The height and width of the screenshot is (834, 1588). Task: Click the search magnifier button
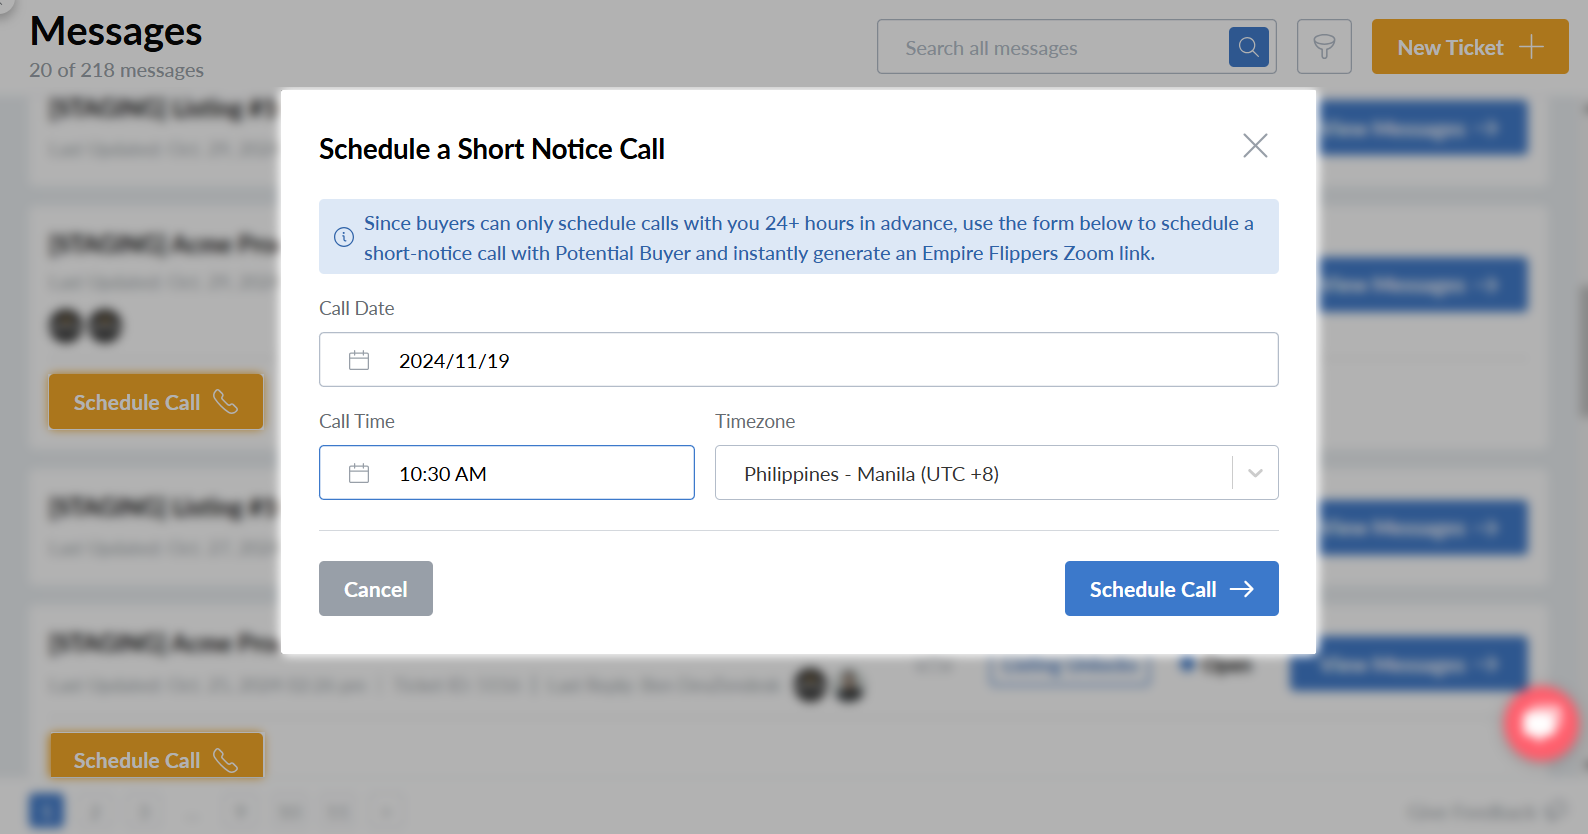(1248, 47)
